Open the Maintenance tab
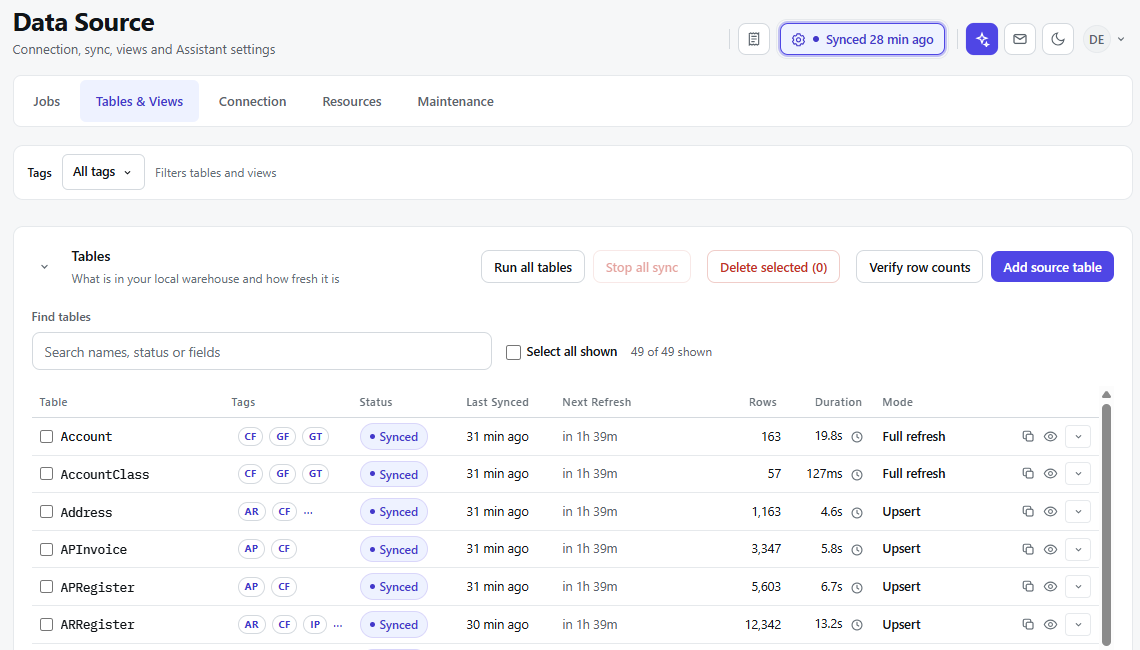This screenshot has height=650, width=1140. [455, 101]
